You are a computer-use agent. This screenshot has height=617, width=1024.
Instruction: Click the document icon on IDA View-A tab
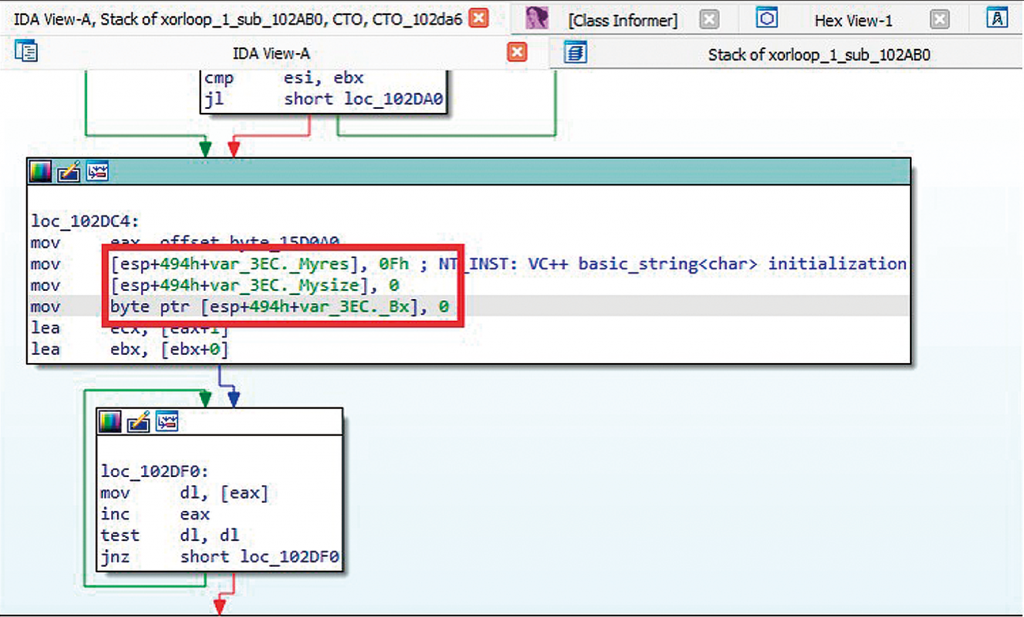click(x=24, y=52)
